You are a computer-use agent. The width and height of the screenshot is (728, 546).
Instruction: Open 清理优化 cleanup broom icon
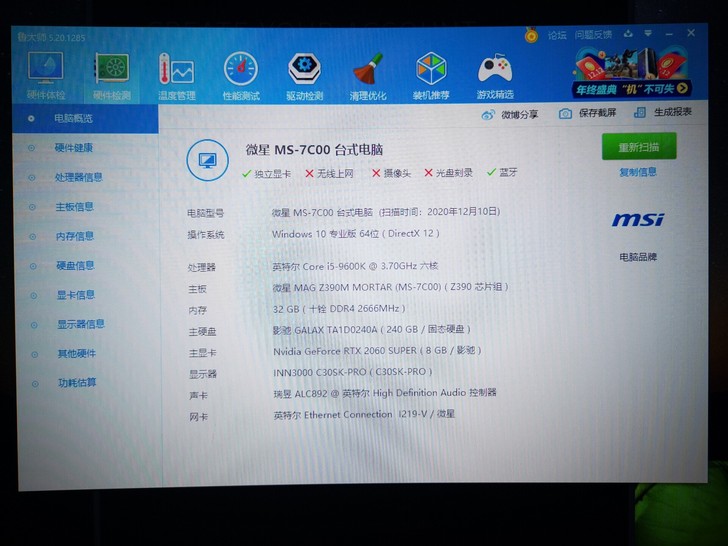click(x=368, y=76)
